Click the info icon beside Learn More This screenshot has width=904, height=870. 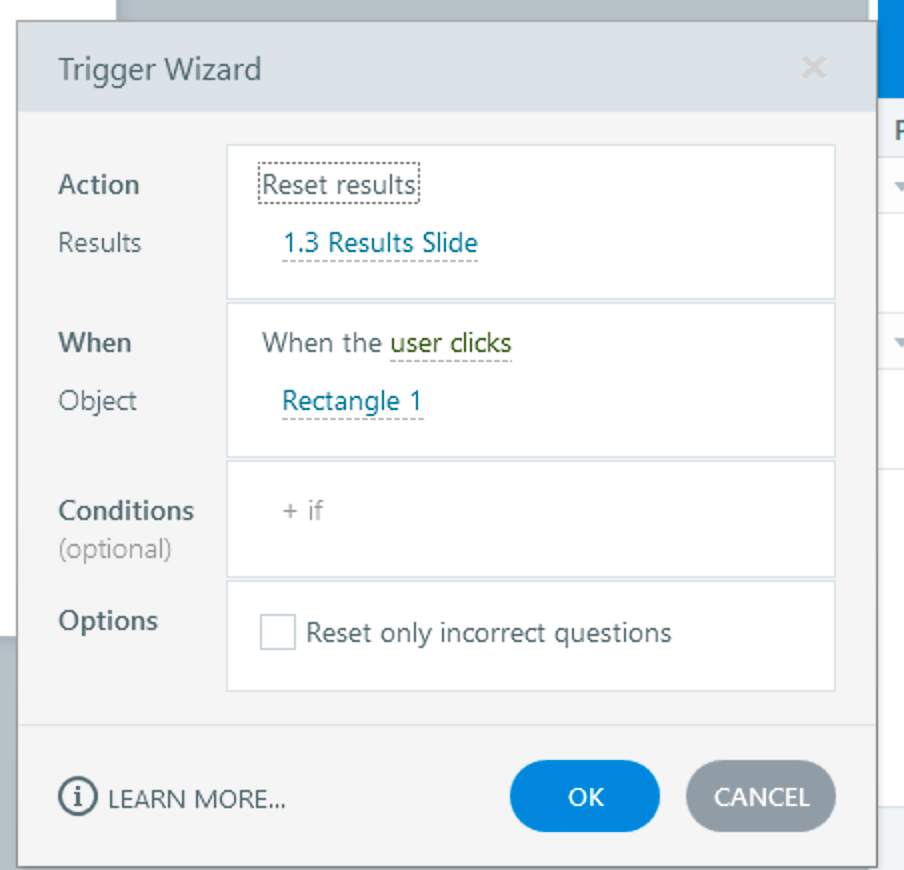click(78, 797)
